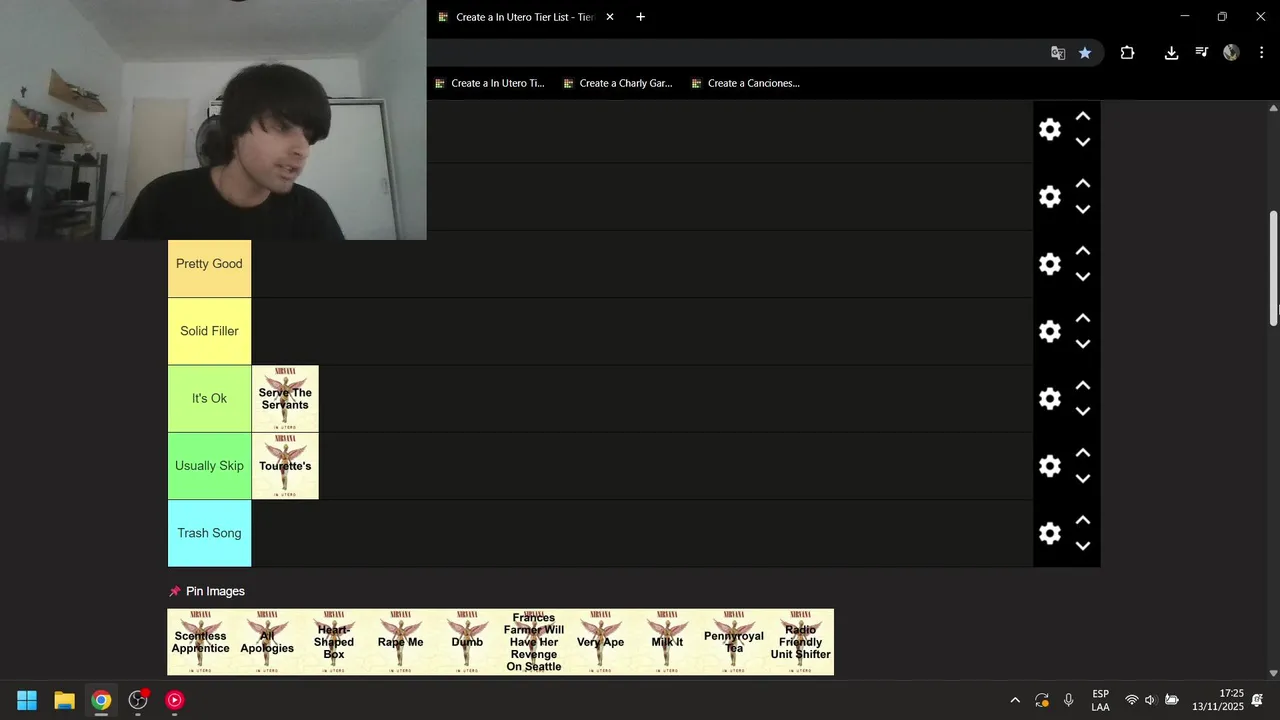Screen dimensions: 1280x720
Task: Open the Wi-Fi network tray icon
Action: [1131, 700]
